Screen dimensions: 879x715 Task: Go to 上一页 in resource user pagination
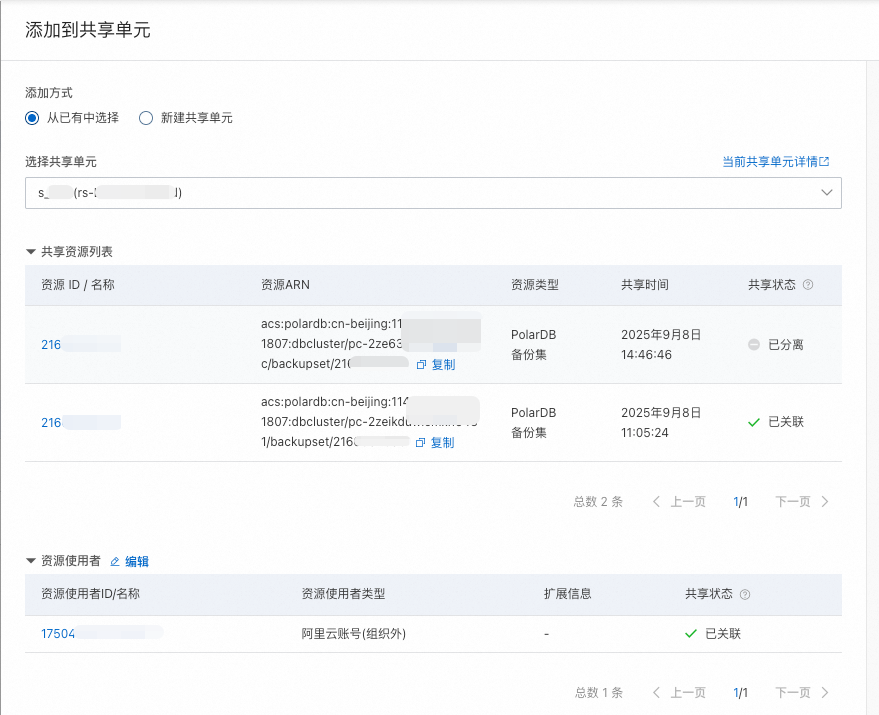tap(688, 693)
